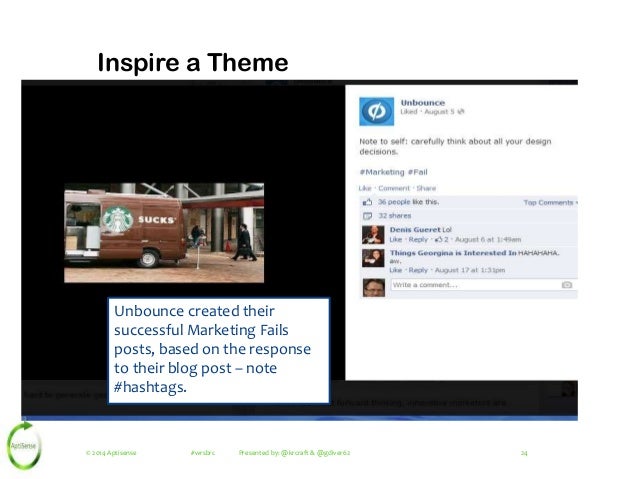Reply to Denis Gueret's comment

tap(418, 239)
